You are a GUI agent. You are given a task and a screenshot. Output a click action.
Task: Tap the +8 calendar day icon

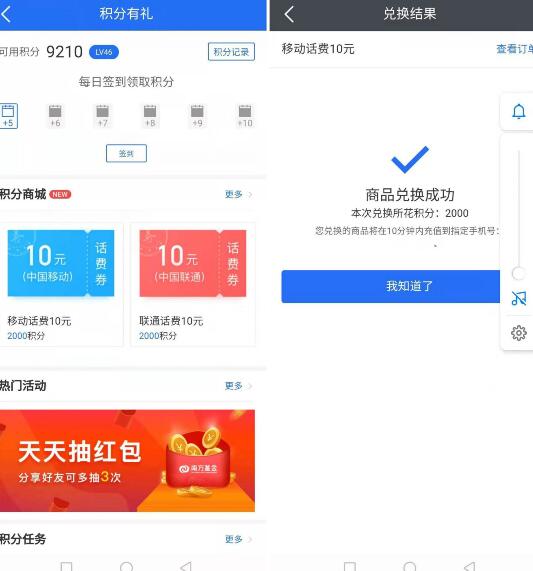[x=150, y=116]
